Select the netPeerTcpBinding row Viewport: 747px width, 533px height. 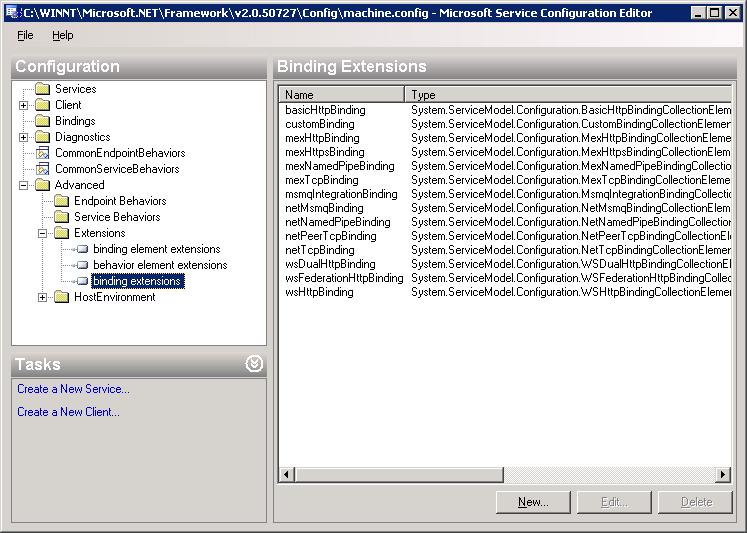coord(505,236)
